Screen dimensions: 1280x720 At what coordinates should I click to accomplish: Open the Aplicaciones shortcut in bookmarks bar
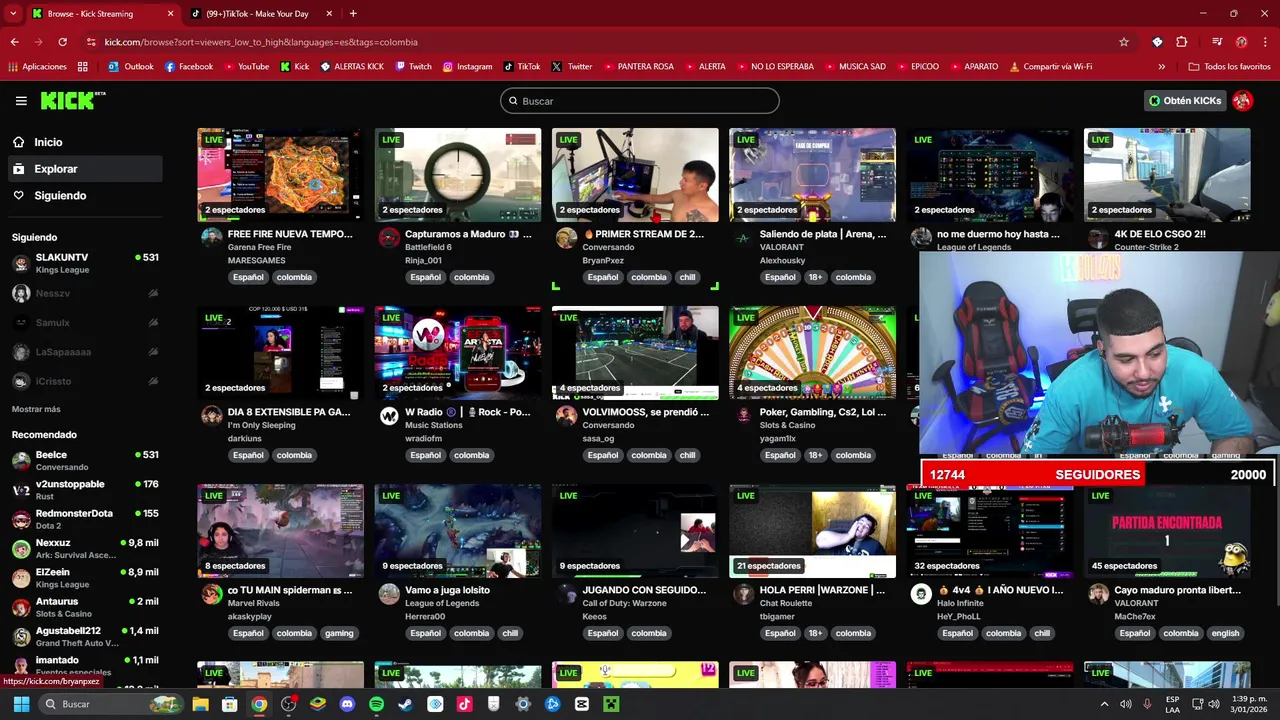pos(37,67)
